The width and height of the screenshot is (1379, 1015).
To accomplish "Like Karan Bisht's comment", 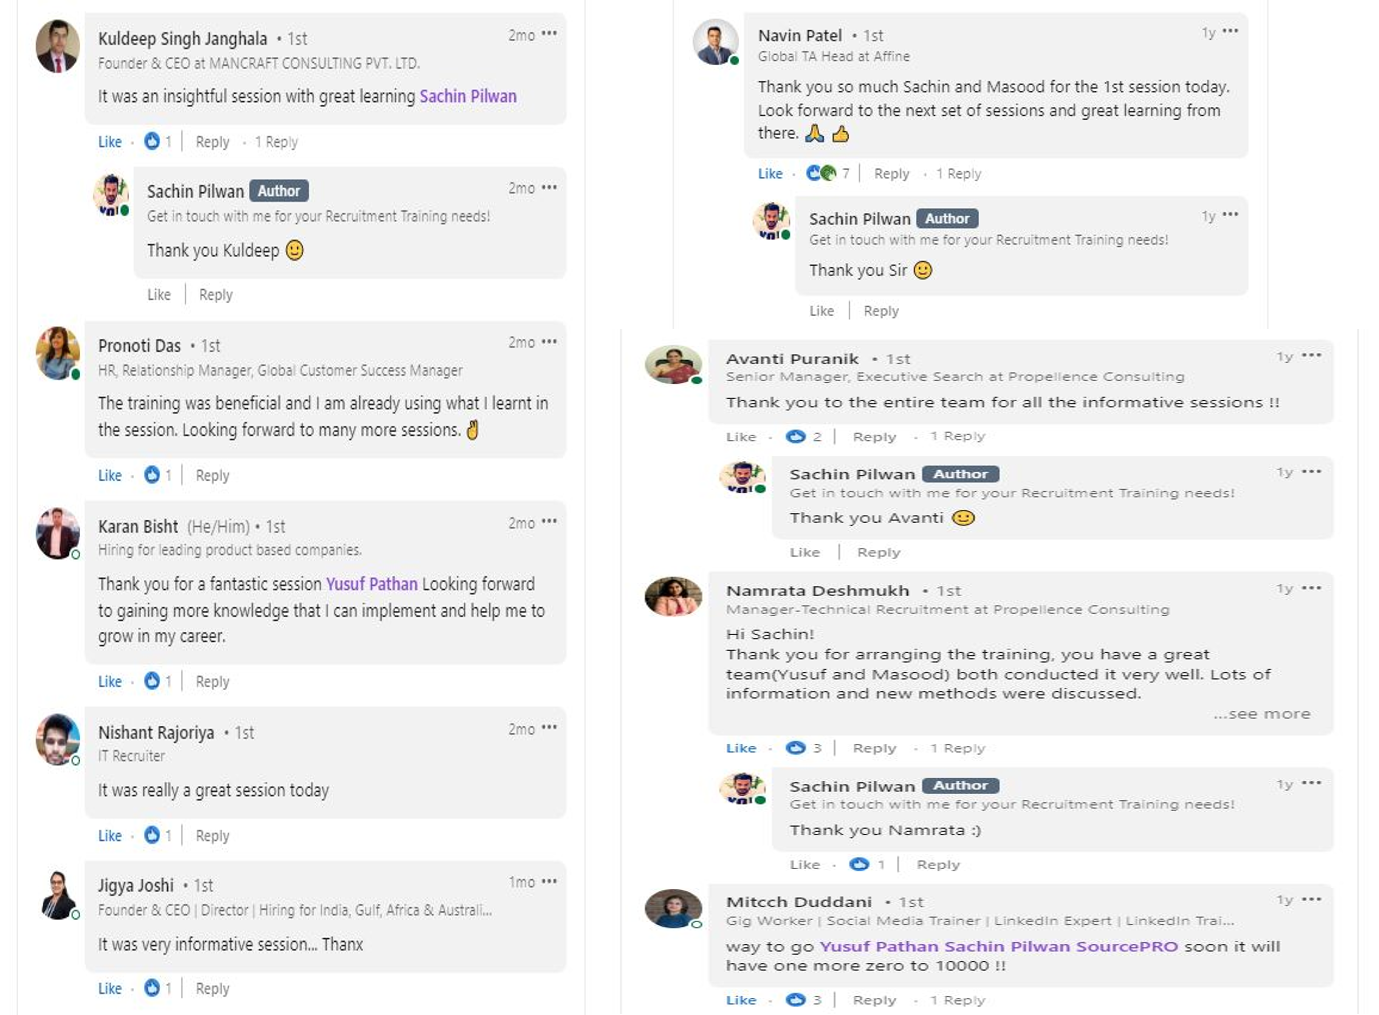I will (110, 681).
